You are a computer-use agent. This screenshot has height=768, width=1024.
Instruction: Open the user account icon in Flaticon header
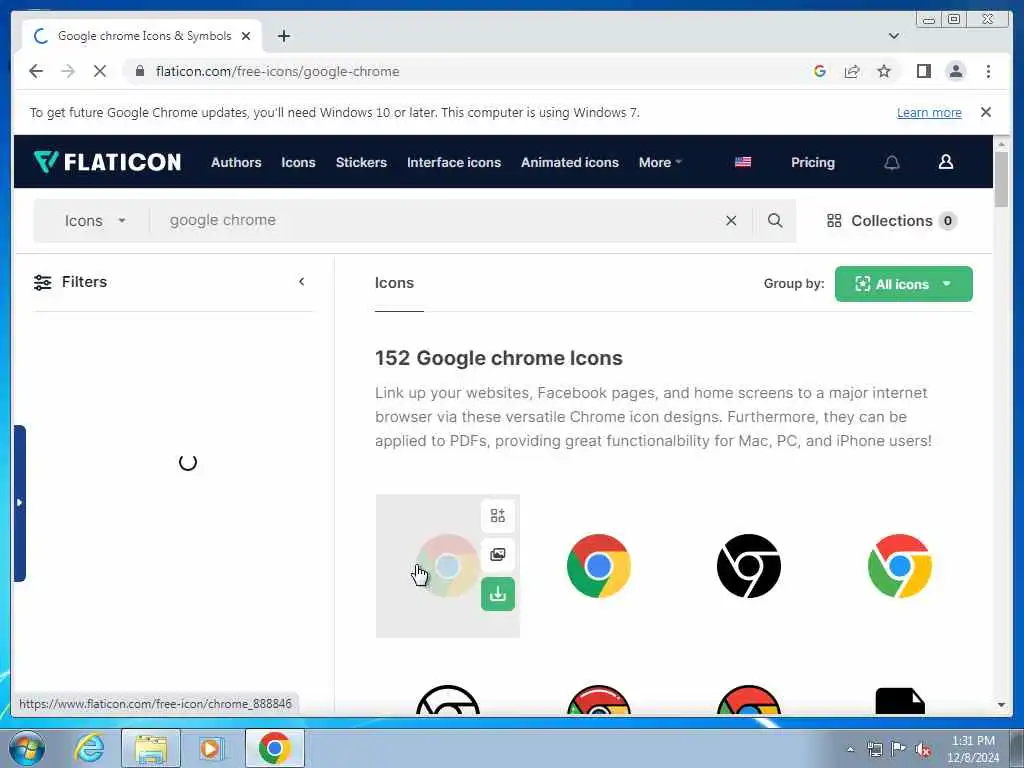tap(946, 162)
